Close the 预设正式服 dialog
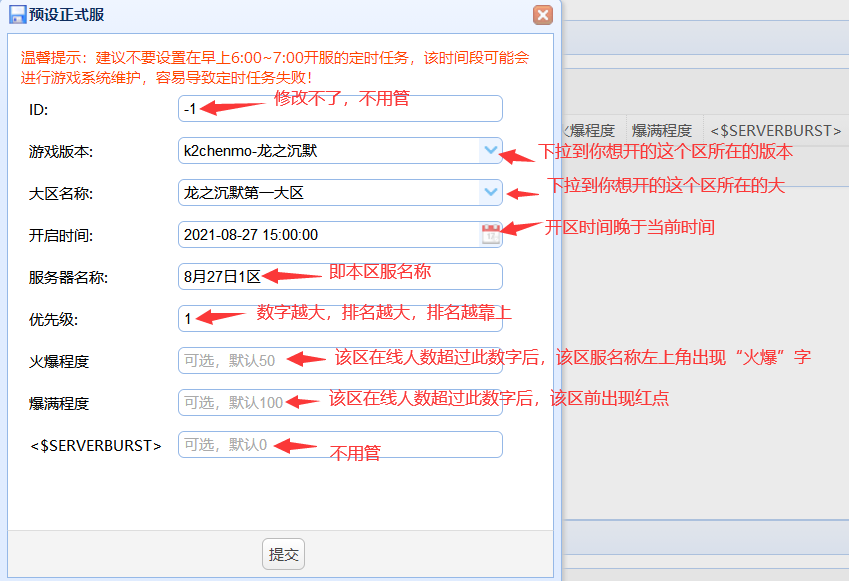 (x=543, y=14)
